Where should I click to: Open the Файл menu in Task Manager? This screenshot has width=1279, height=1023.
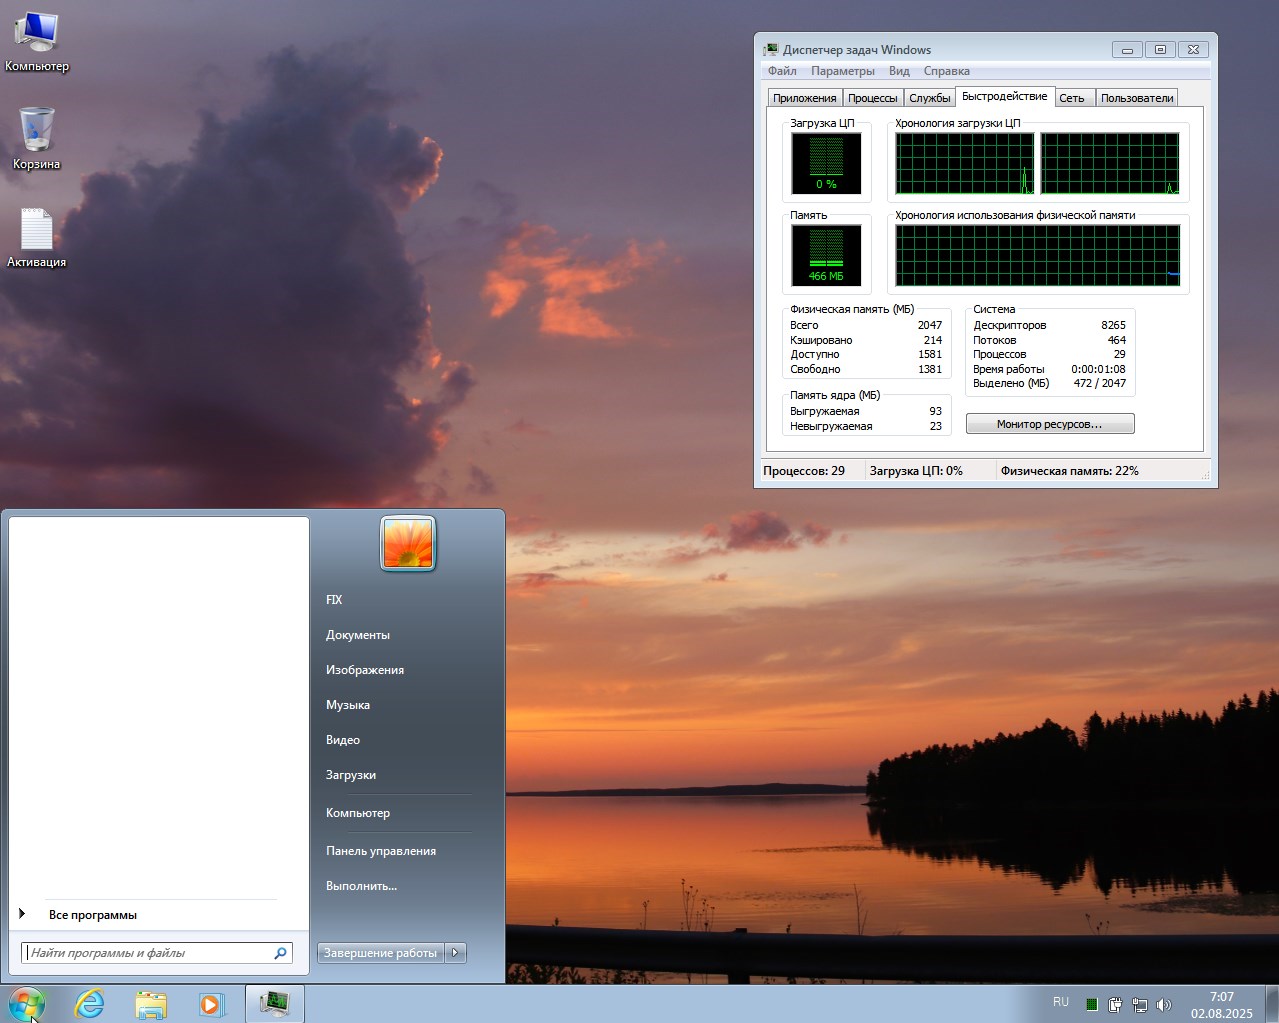pyautogui.click(x=782, y=71)
